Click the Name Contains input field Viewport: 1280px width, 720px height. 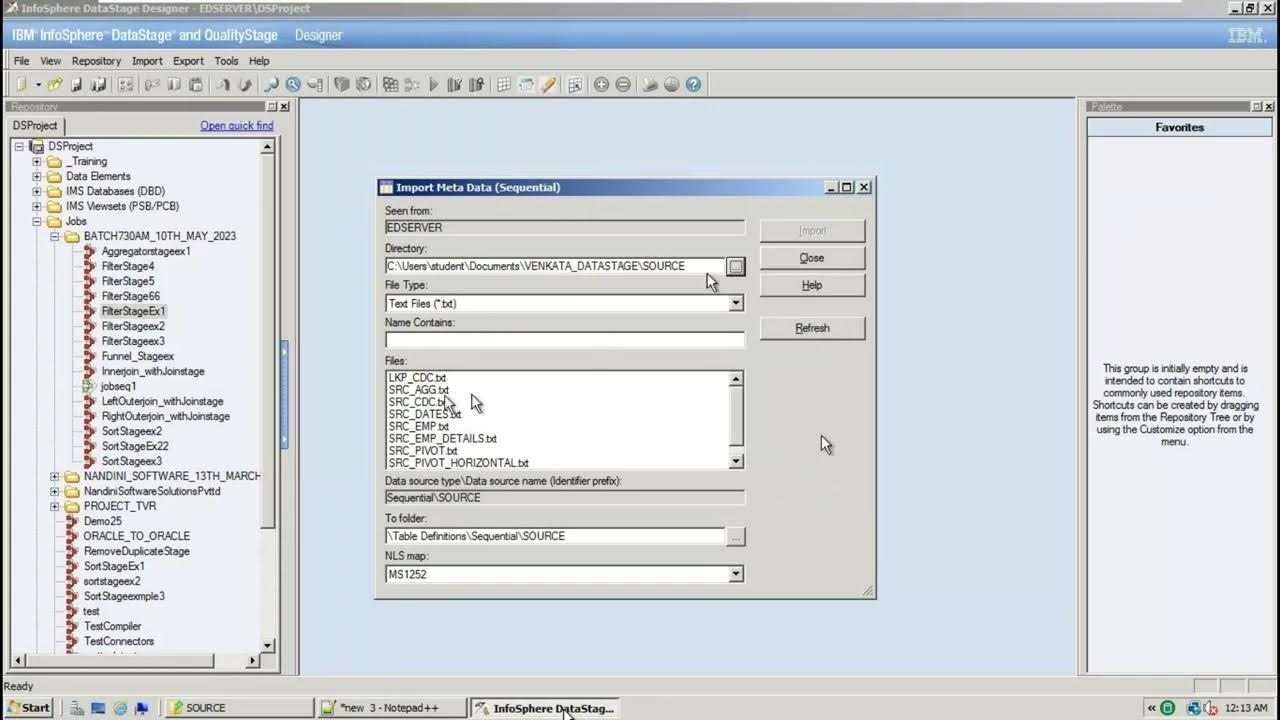click(x=565, y=340)
